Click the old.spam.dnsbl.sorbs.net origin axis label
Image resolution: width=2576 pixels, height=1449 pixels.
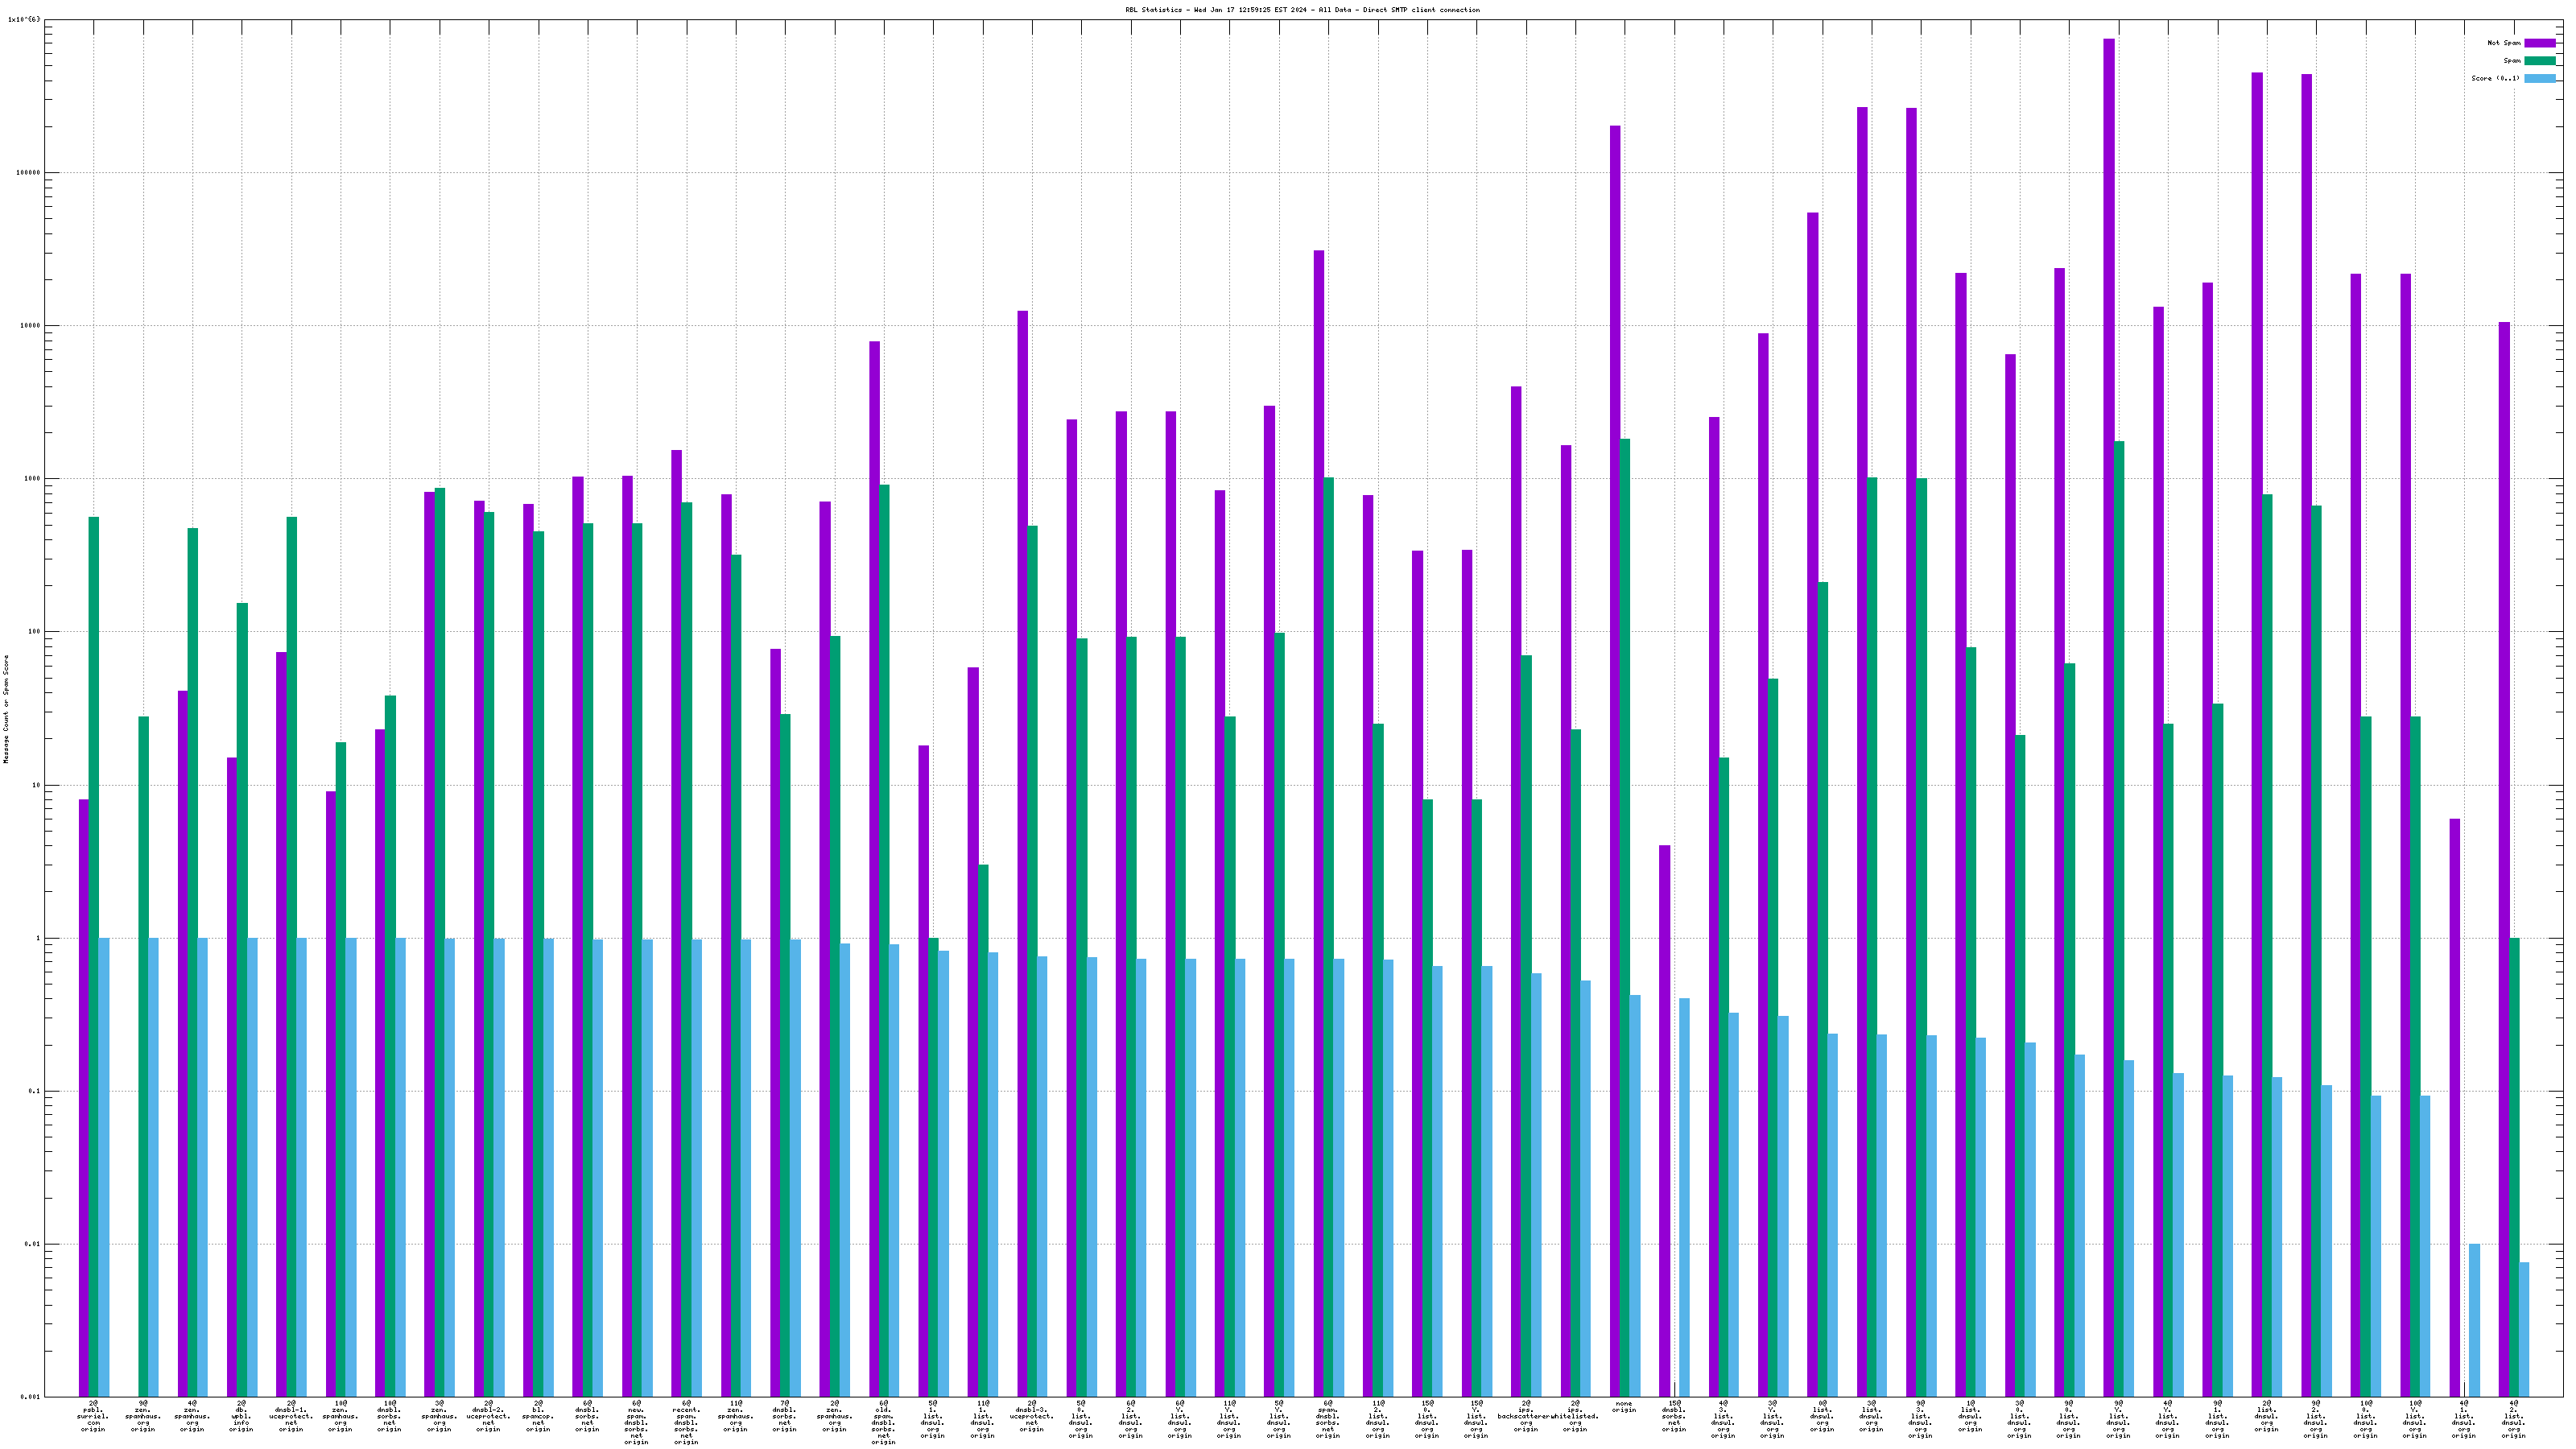pyautogui.click(x=883, y=1422)
